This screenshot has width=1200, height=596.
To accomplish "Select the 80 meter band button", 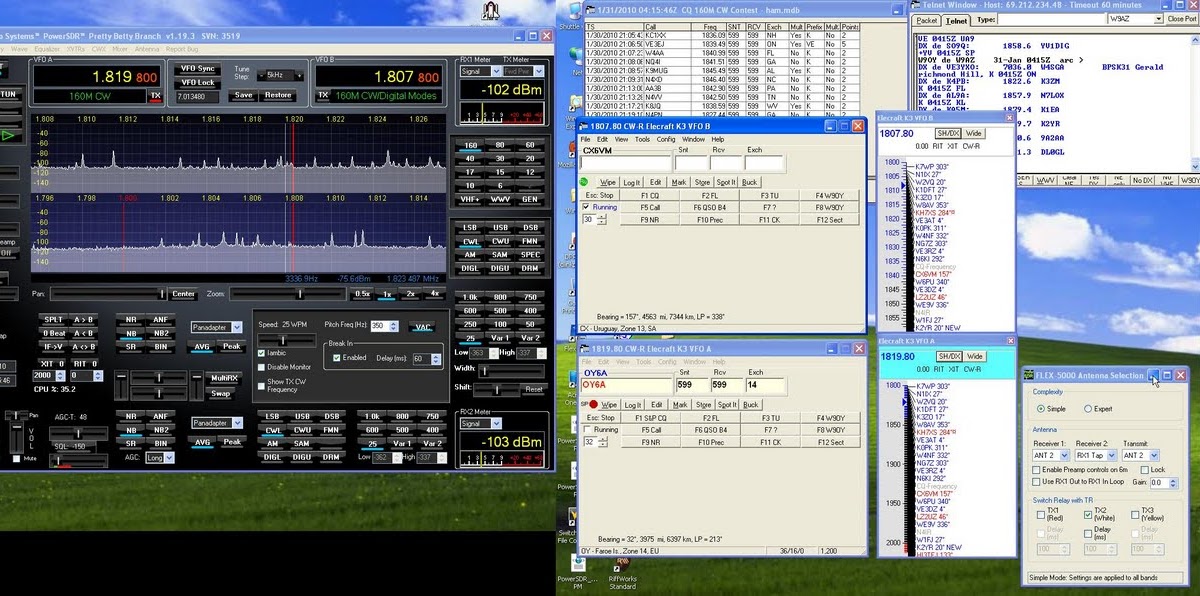I will coord(499,146).
